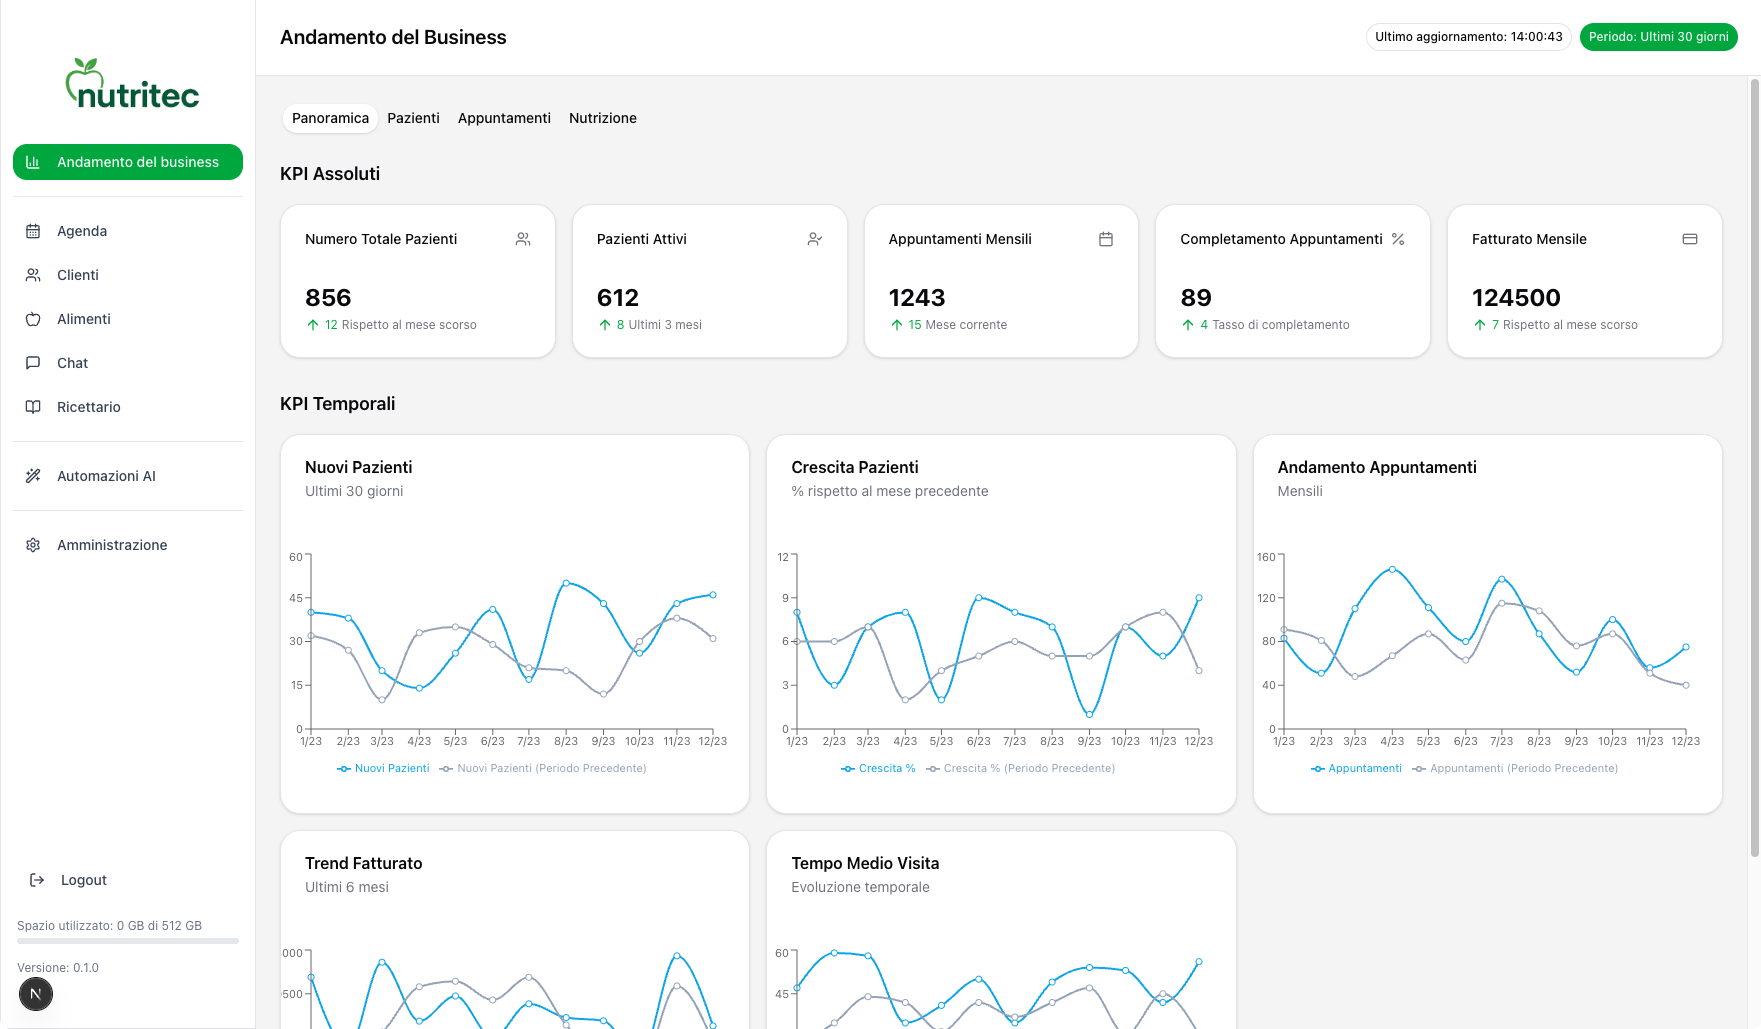The width and height of the screenshot is (1761, 1029).
Task: Toggle Nuovi Pazienti (Periodo Precedente) legend
Action: point(543,768)
